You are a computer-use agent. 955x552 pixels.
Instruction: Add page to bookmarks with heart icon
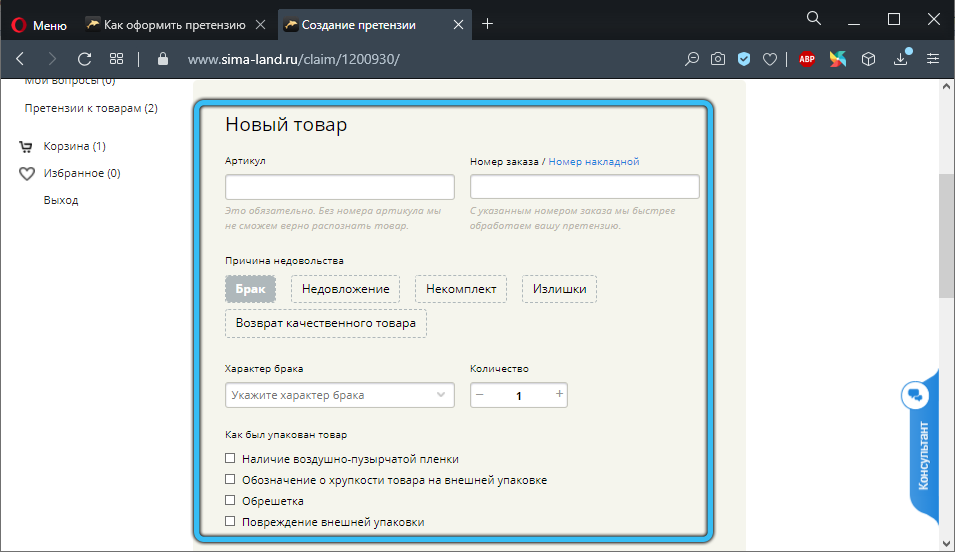[770, 59]
